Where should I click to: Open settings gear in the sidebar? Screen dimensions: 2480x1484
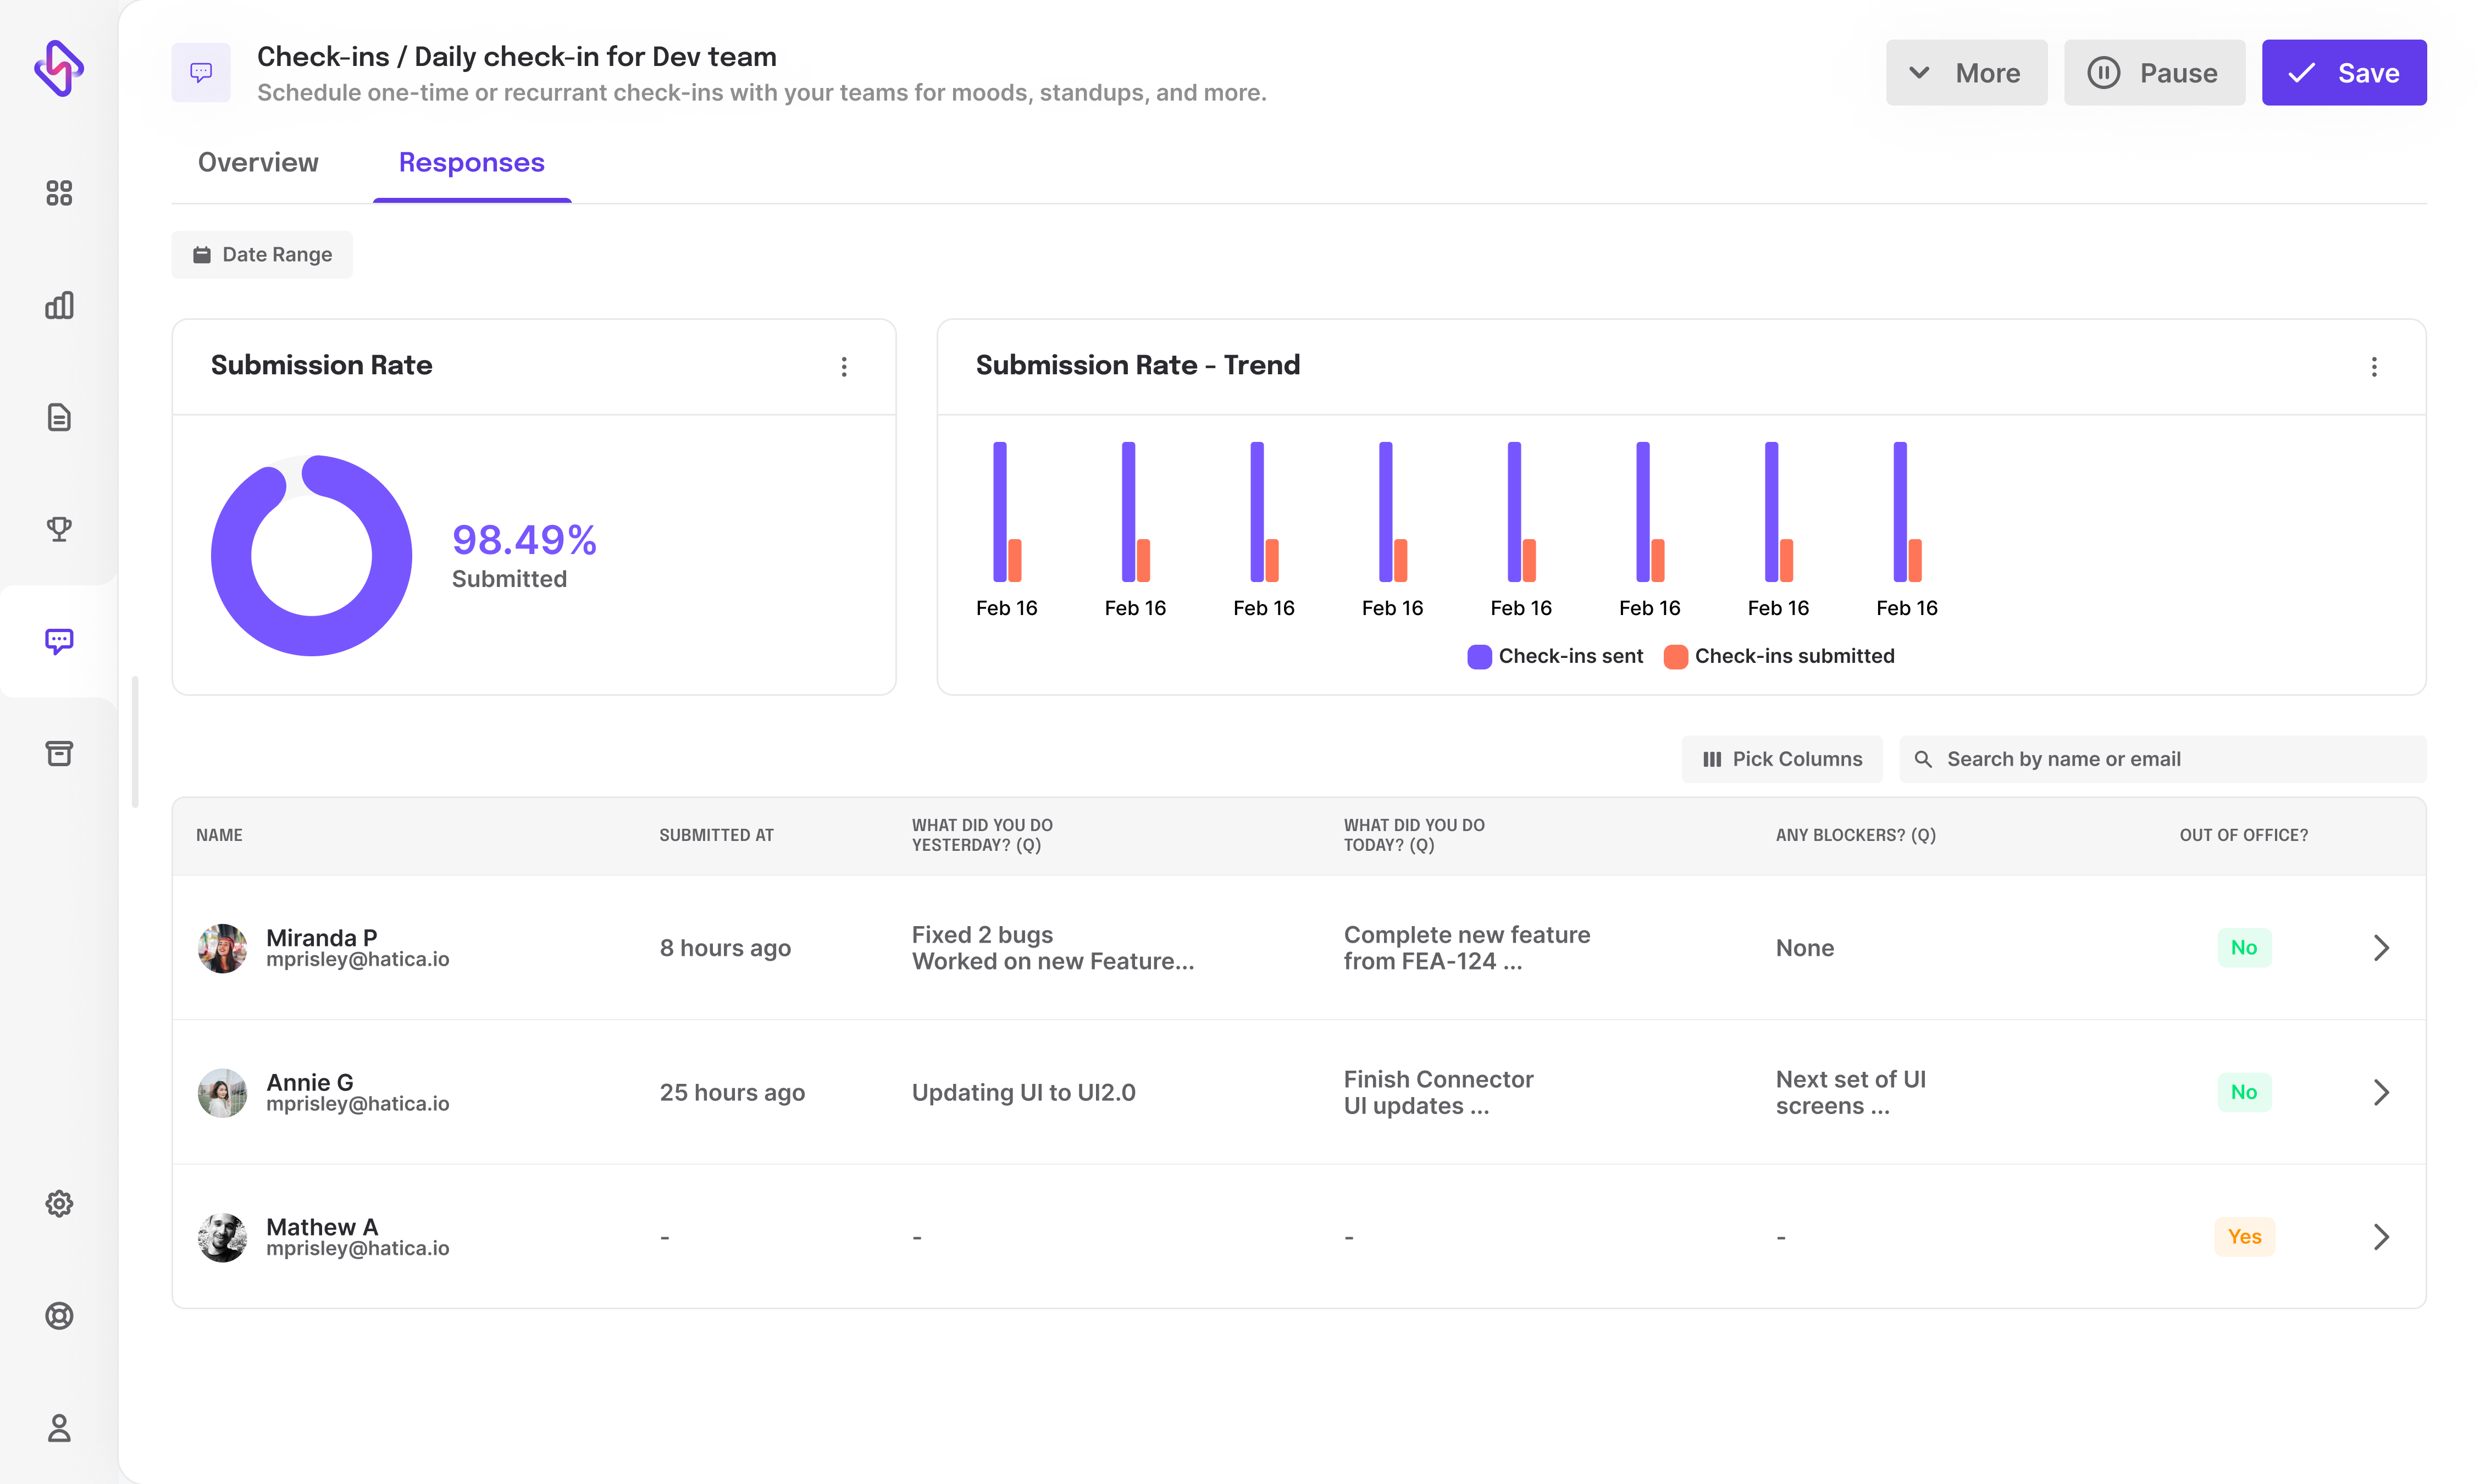[59, 1203]
